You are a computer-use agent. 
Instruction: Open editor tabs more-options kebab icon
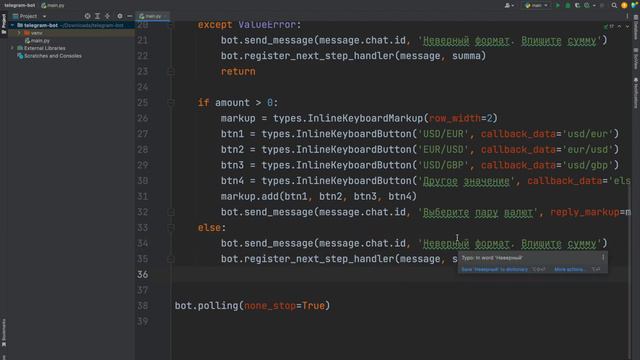[627, 16]
